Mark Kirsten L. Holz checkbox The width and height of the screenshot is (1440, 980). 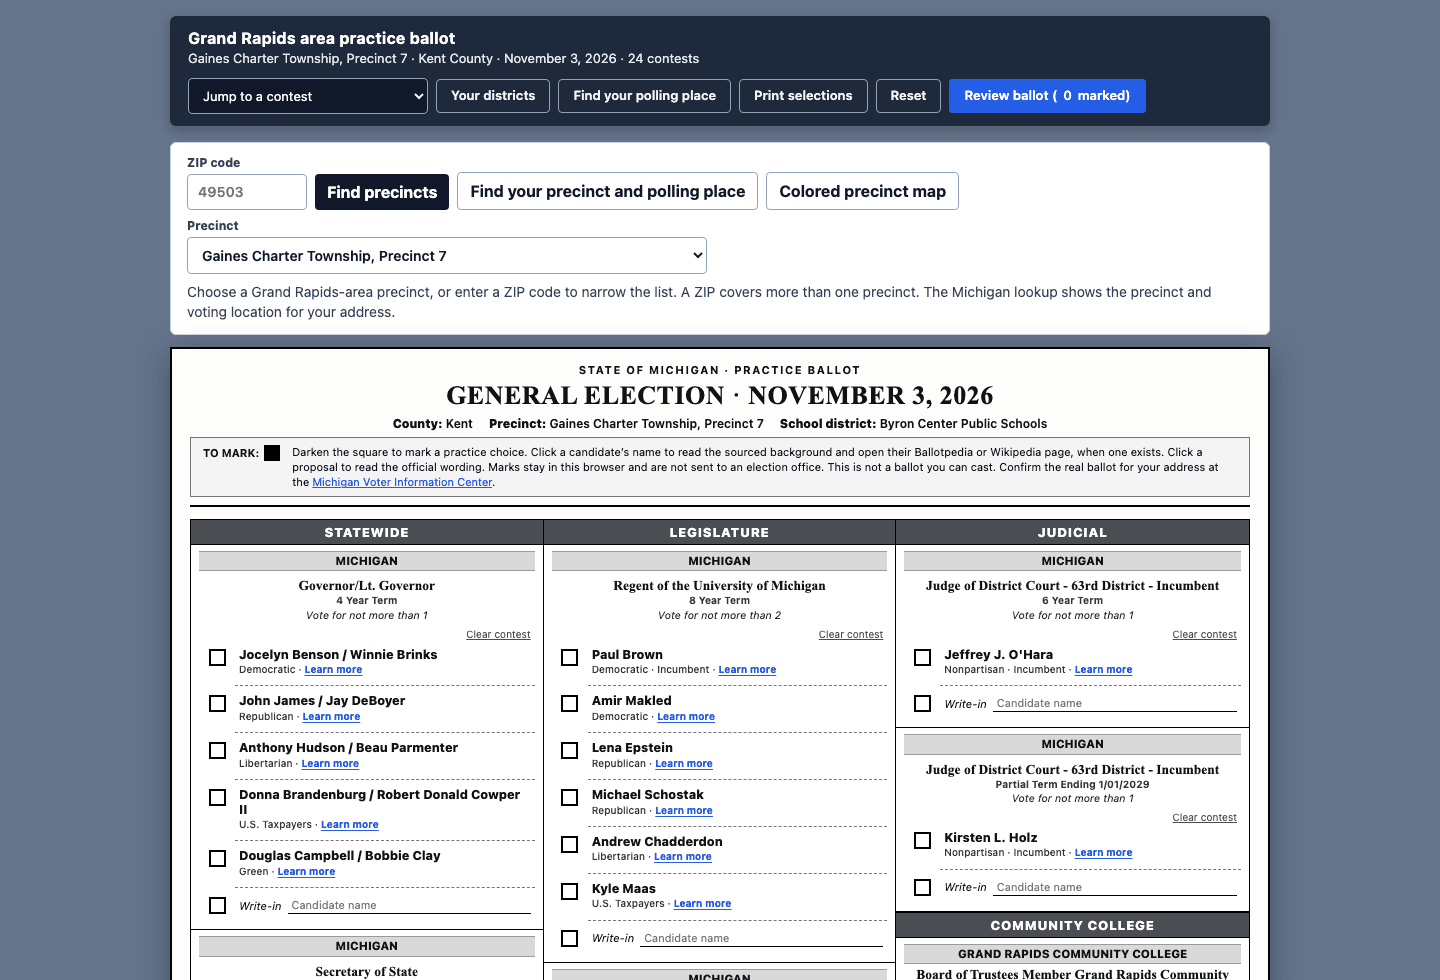pyautogui.click(x=923, y=841)
